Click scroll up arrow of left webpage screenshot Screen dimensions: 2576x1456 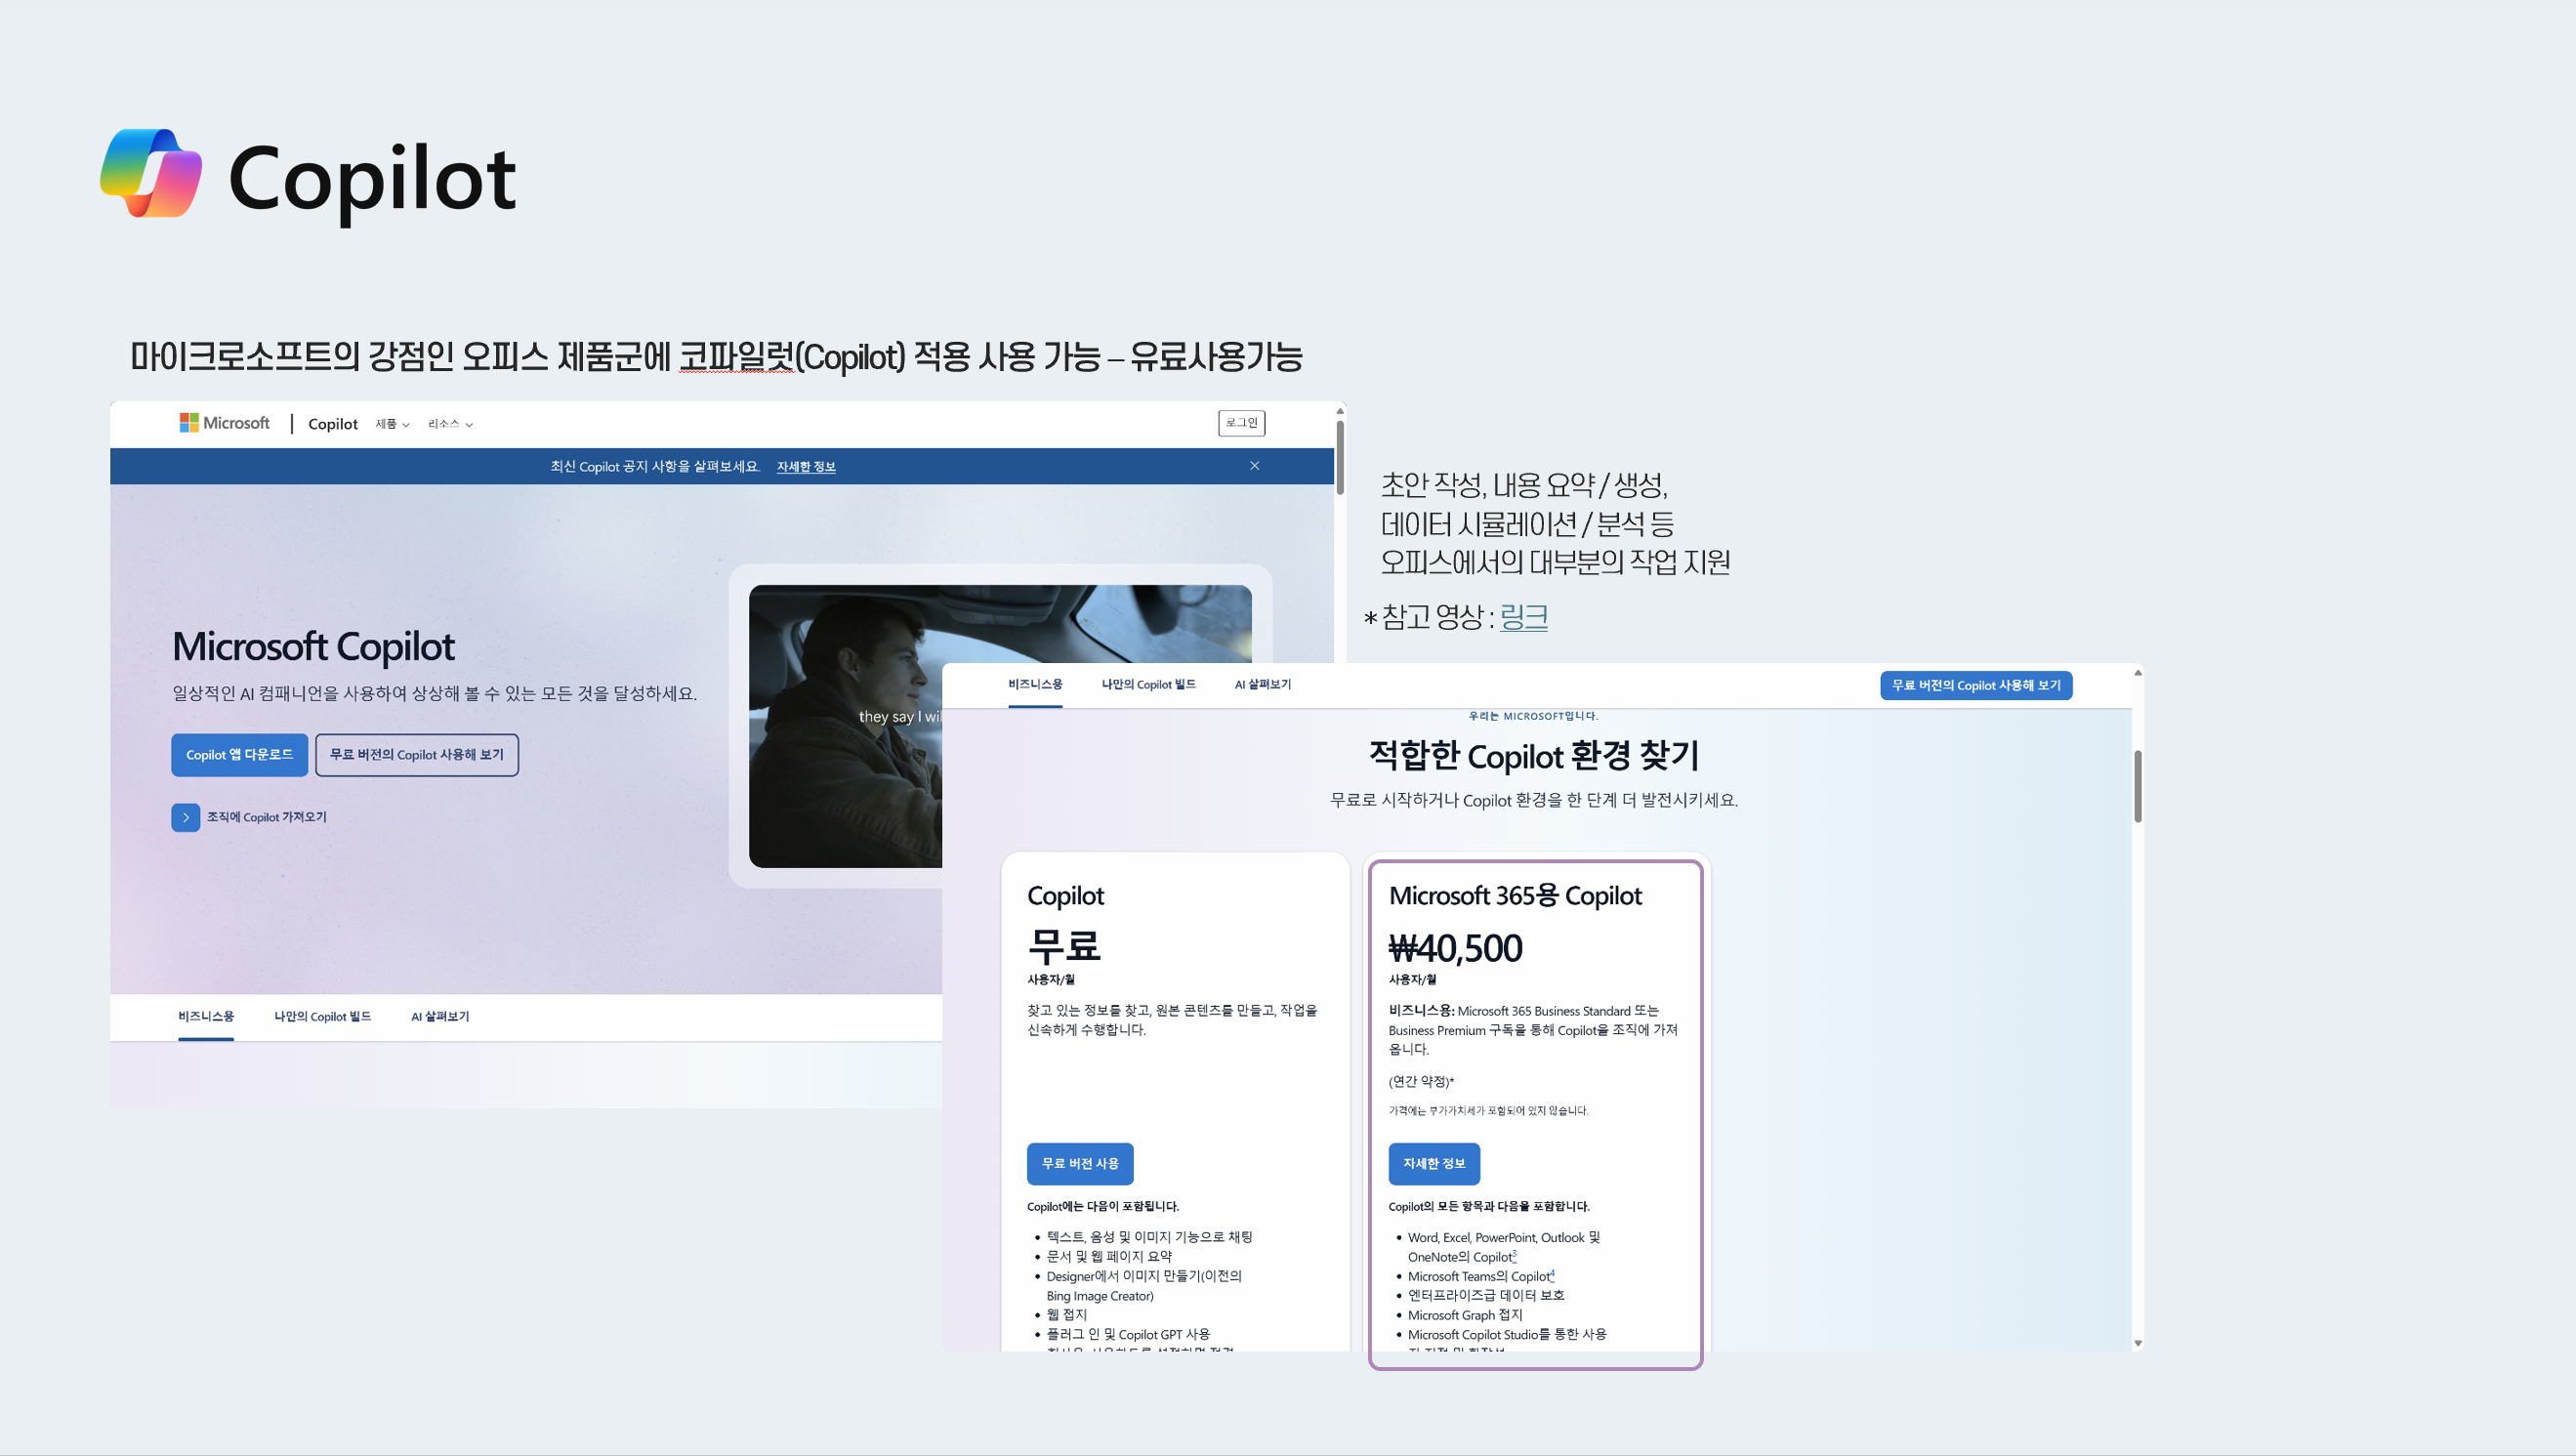(1340, 410)
